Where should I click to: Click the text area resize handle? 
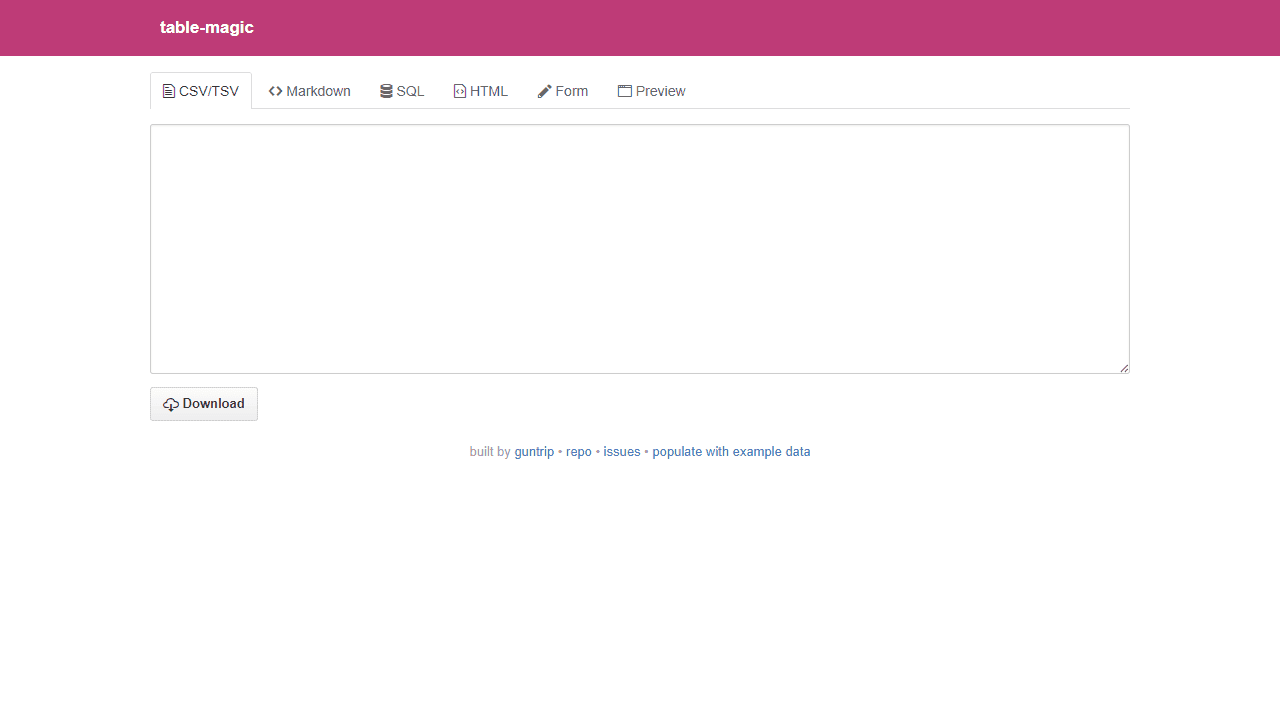pos(1124,368)
